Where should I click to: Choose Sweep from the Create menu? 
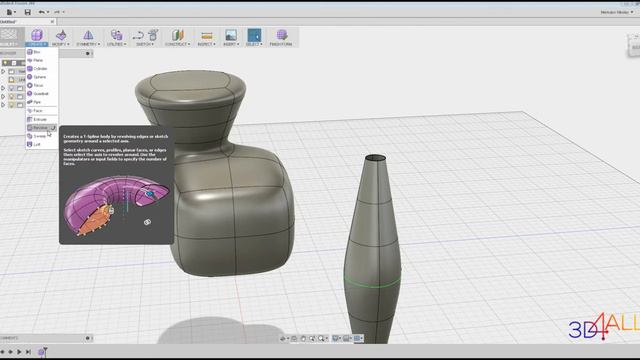tap(41, 136)
